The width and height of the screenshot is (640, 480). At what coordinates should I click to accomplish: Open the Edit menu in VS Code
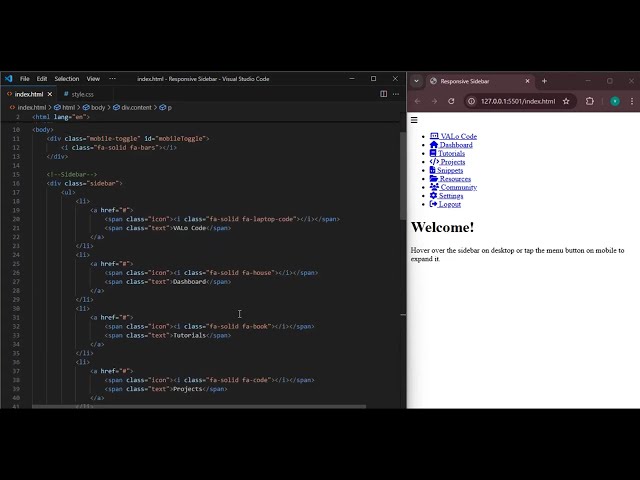[42, 79]
